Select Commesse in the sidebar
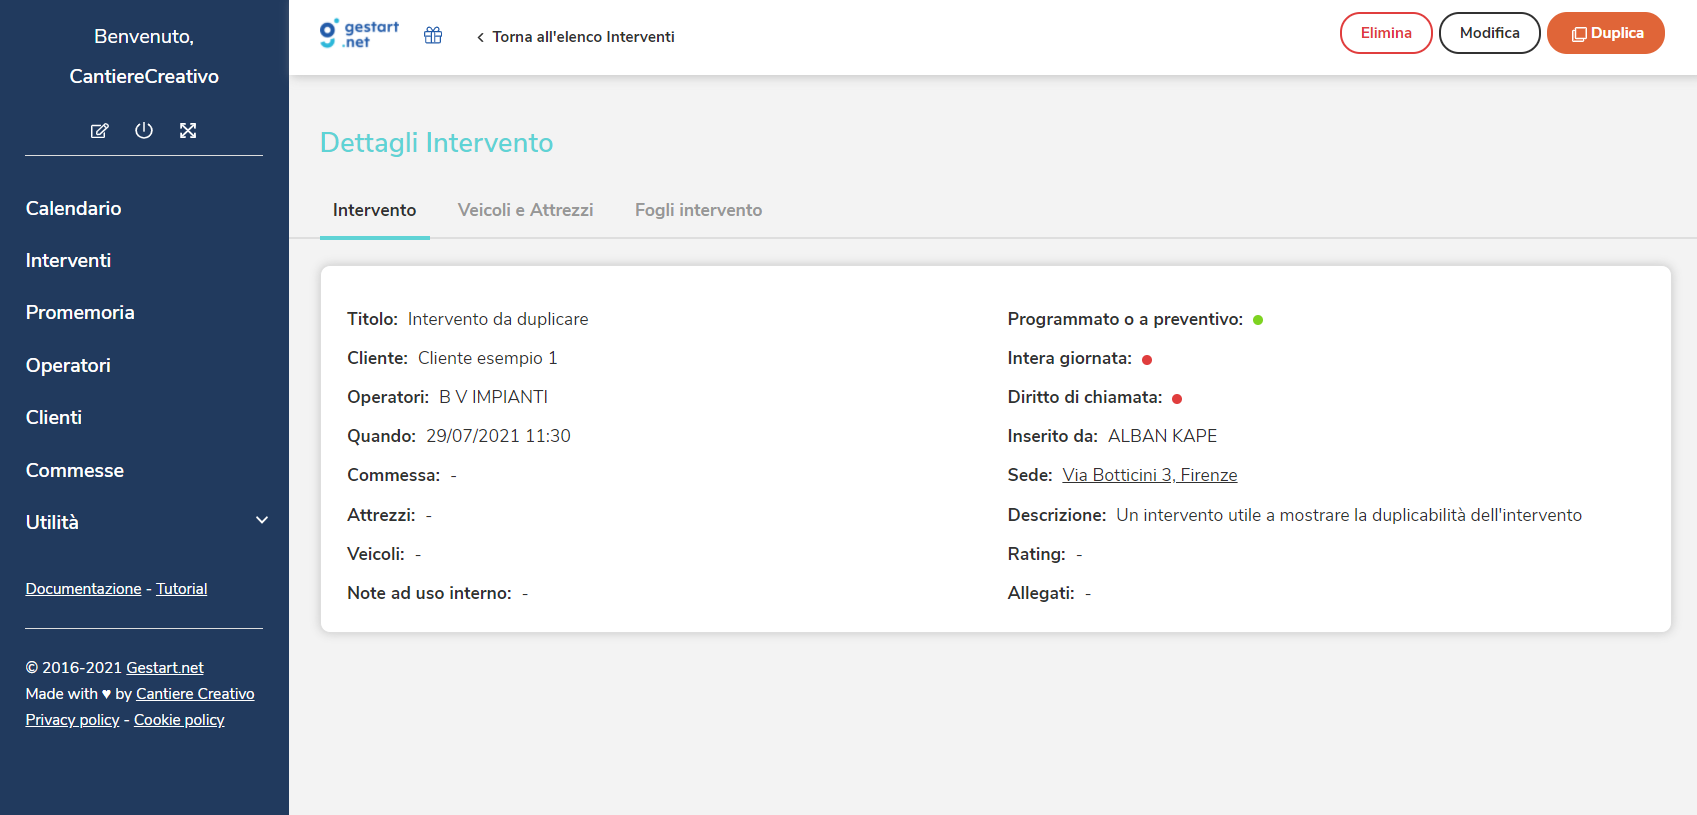 [75, 470]
